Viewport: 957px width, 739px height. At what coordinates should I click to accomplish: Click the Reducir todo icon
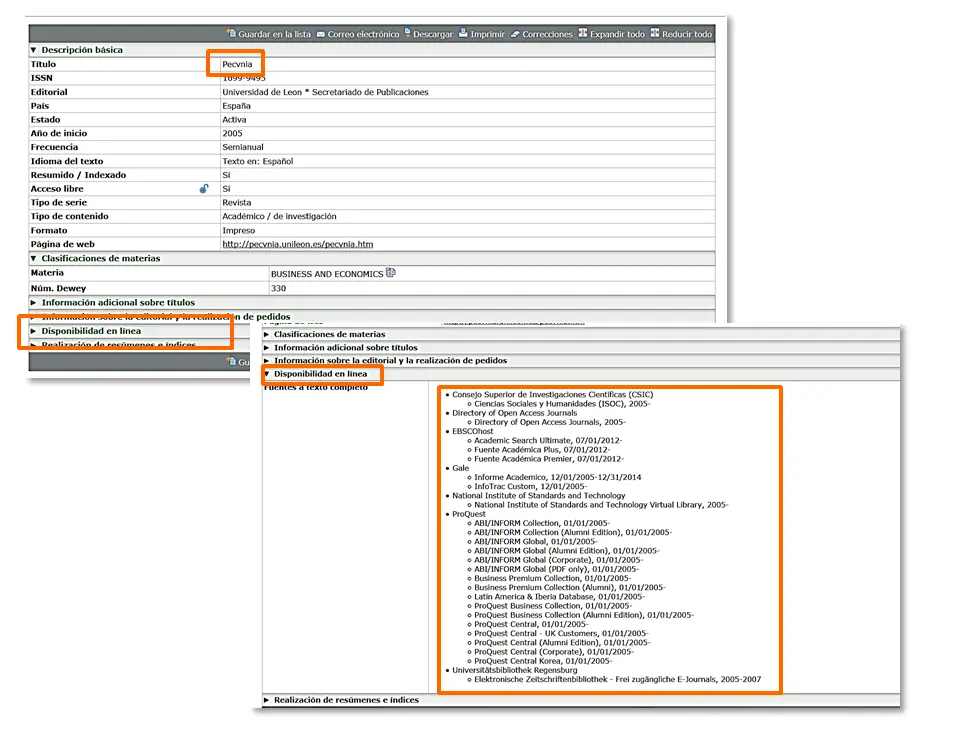point(655,34)
